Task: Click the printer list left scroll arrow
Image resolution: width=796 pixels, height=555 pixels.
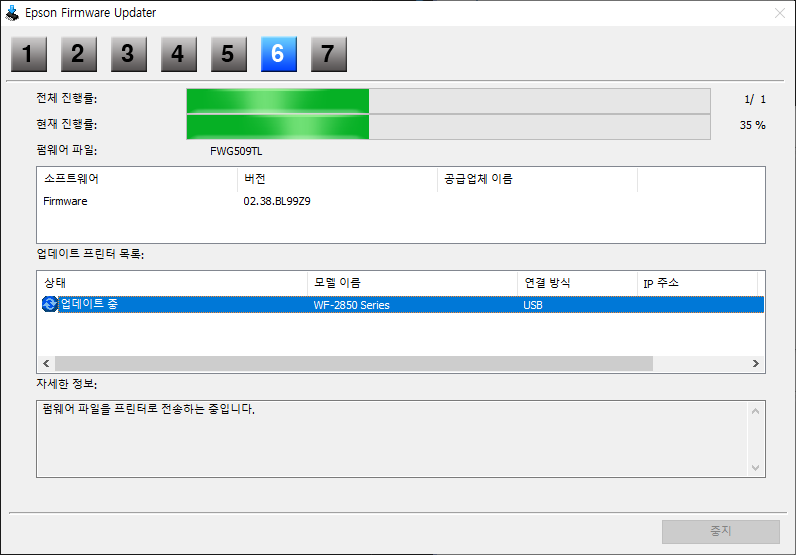Action: click(46, 364)
